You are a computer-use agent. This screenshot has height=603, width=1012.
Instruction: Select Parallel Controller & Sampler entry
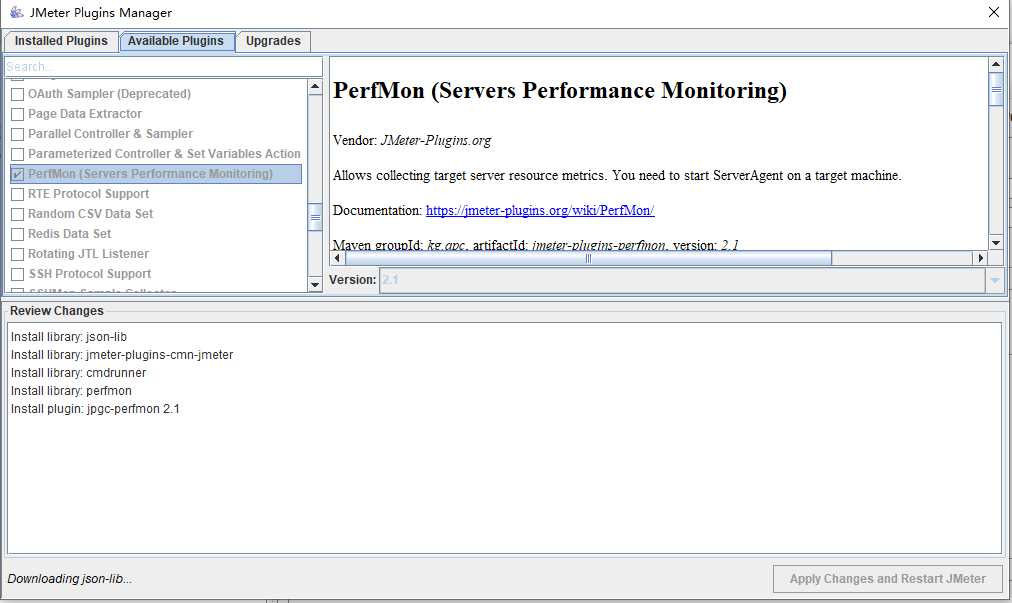pyautogui.click(x=110, y=134)
